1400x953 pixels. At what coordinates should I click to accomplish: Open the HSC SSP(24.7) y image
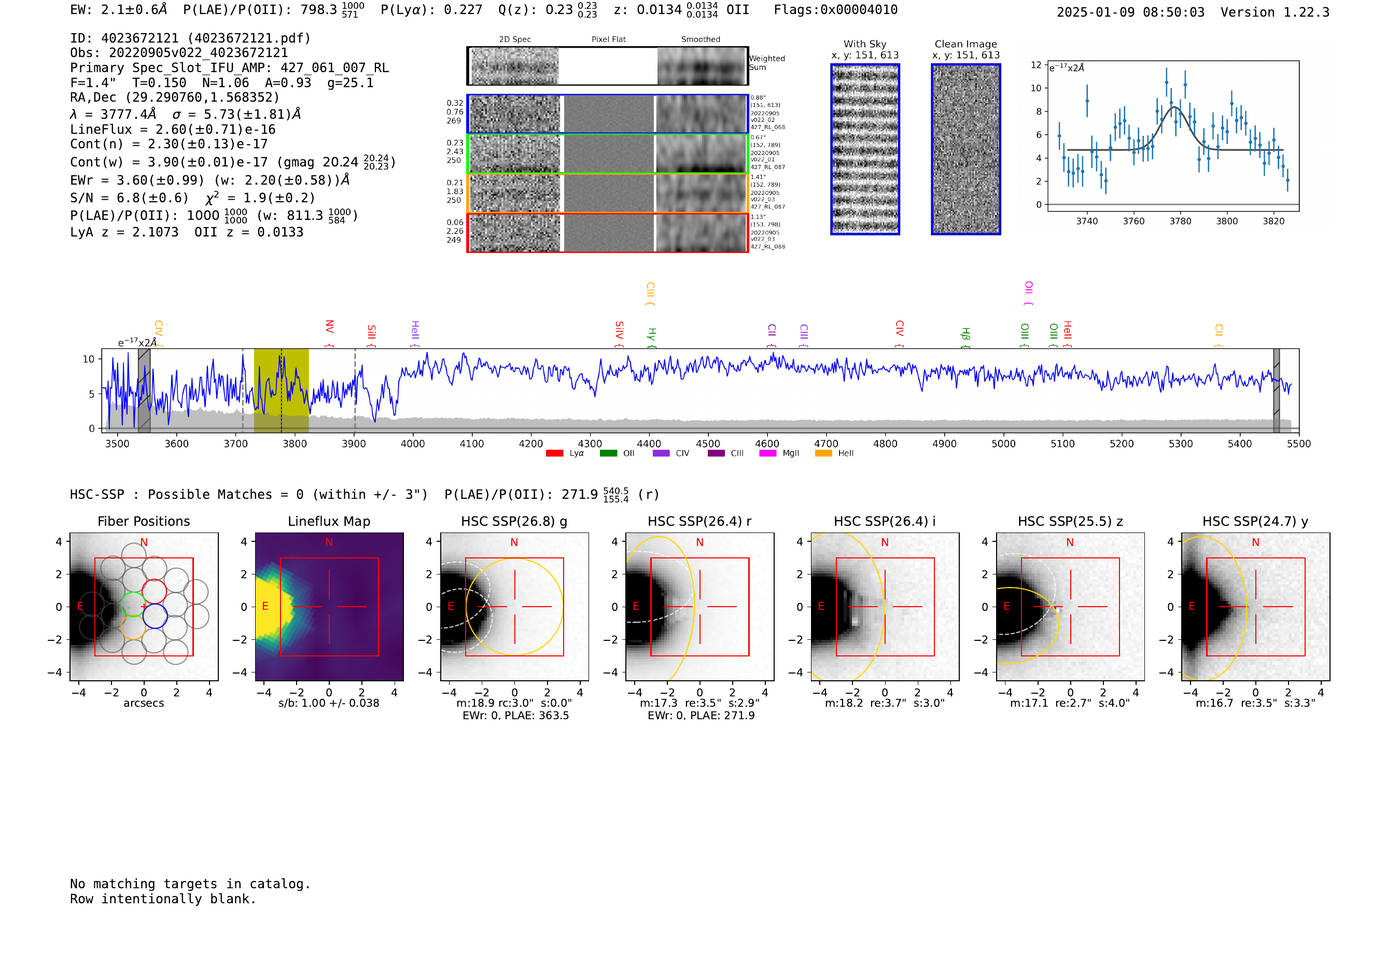[x=1256, y=607]
